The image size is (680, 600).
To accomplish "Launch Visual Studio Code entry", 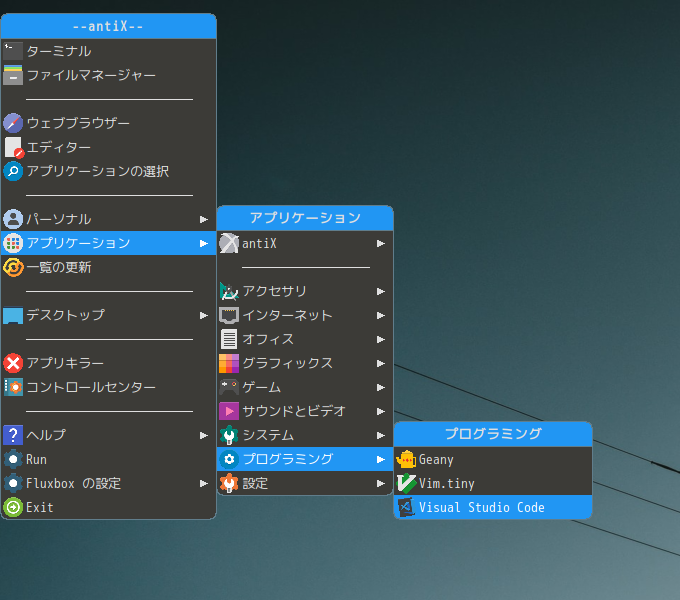I will (493, 507).
